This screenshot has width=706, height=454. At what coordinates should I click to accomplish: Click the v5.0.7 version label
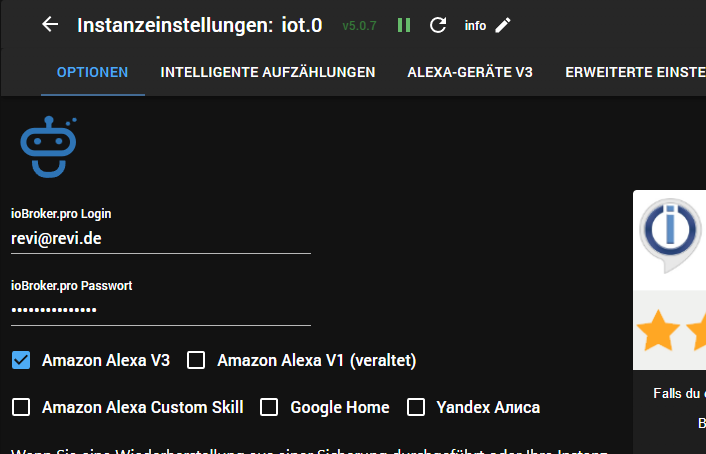pos(359,26)
